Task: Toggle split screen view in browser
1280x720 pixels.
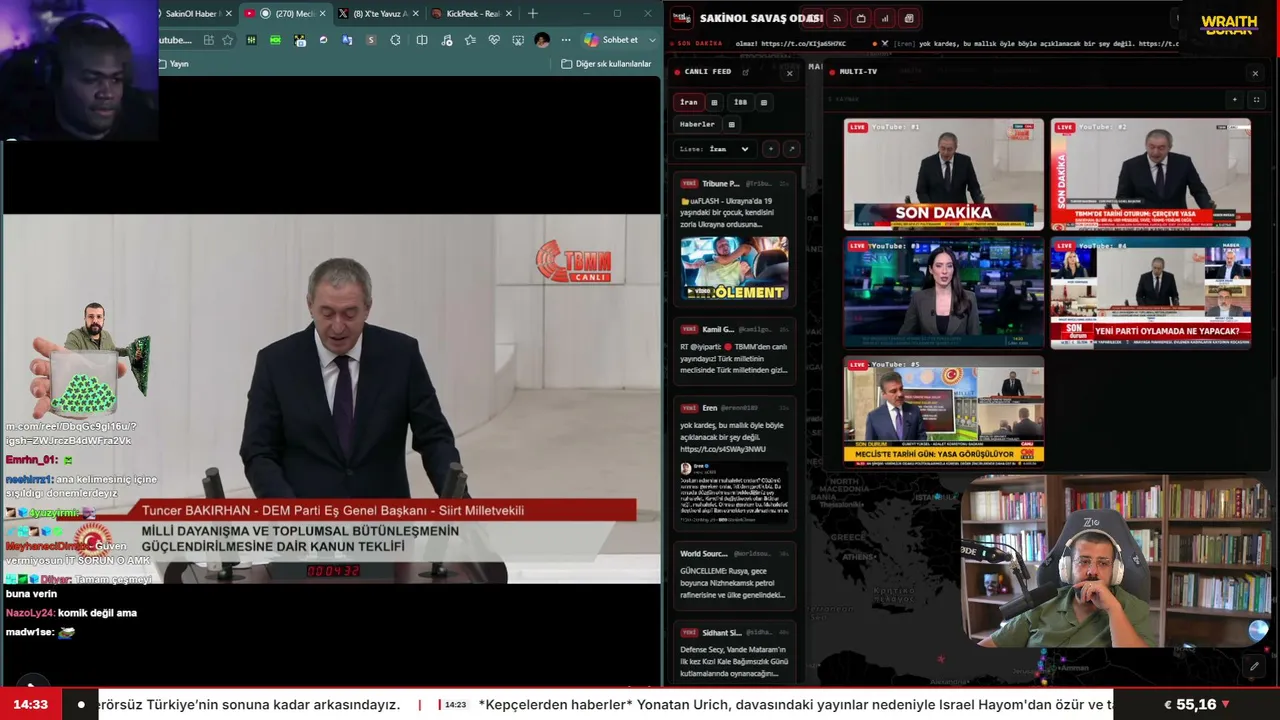Action: (422, 40)
